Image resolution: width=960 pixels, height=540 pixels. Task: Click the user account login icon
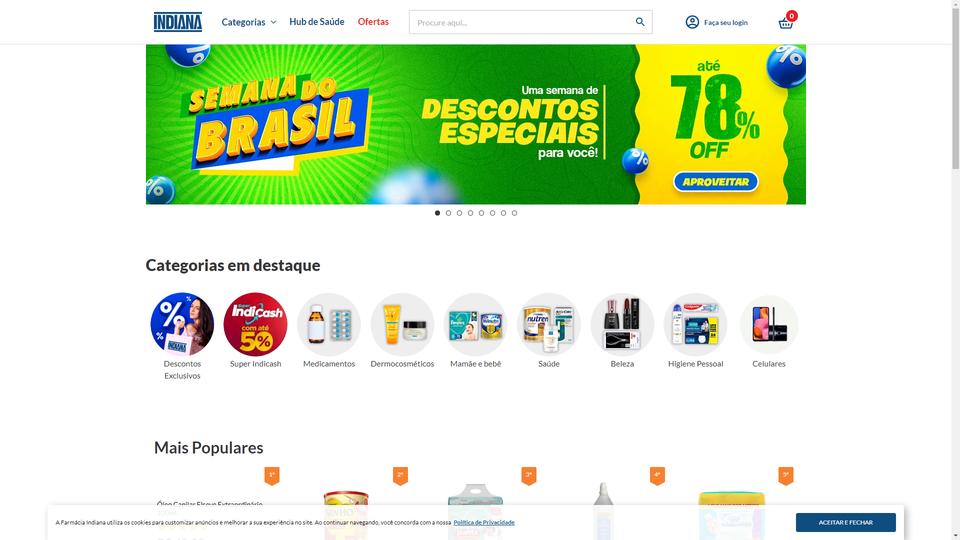click(x=692, y=22)
